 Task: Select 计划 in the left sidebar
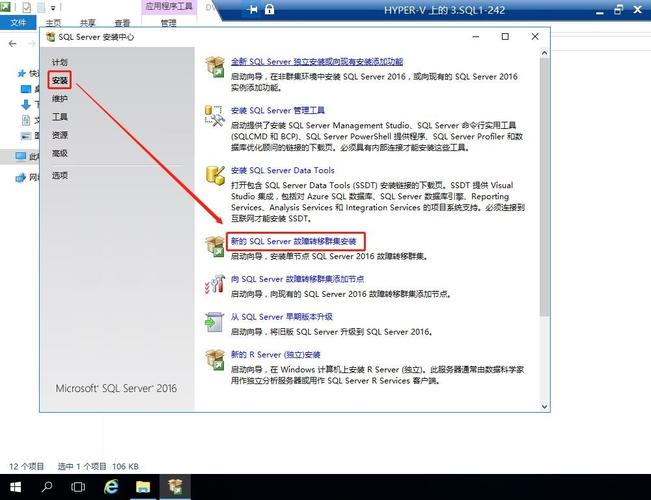point(59,62)
